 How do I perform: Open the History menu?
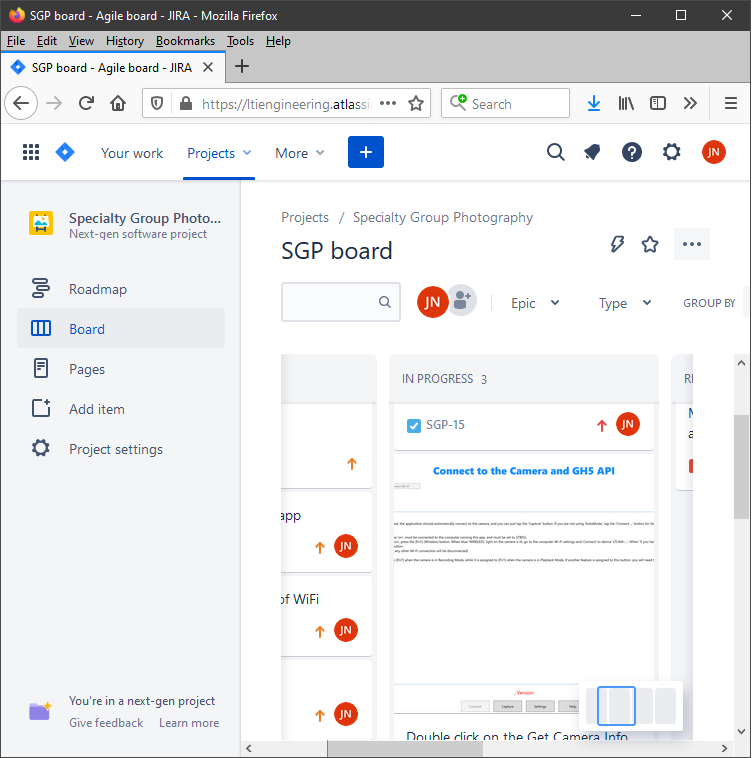tap(125, 41)
